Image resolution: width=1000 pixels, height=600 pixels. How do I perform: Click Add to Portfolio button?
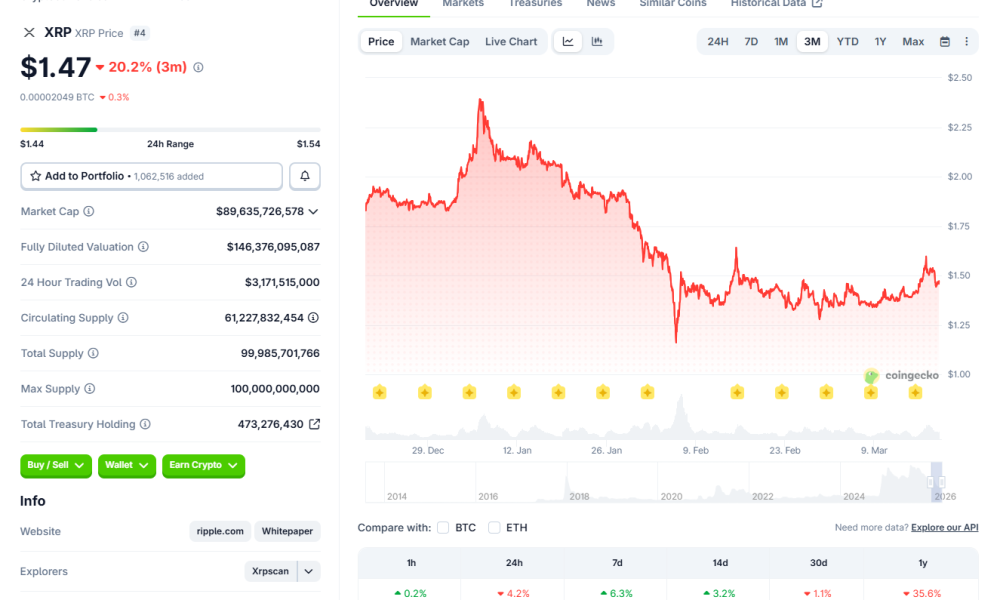[x=151, y=176]
